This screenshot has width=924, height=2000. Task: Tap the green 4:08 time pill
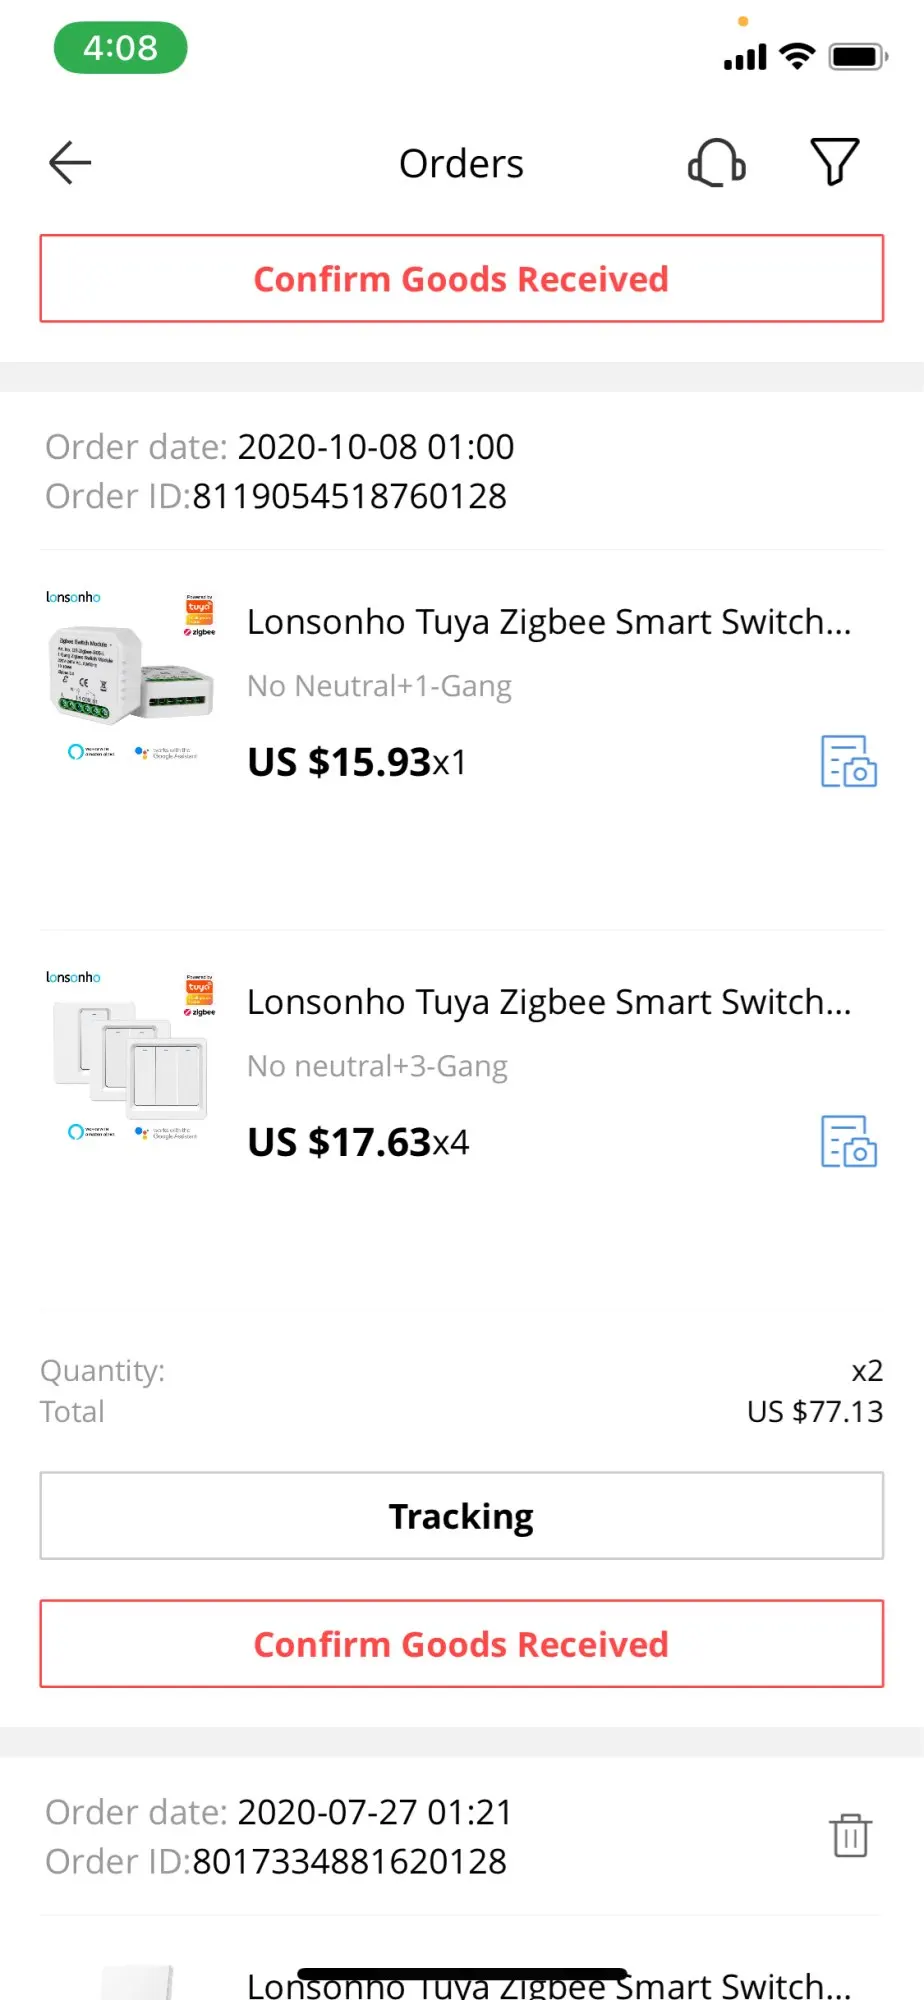120,48
